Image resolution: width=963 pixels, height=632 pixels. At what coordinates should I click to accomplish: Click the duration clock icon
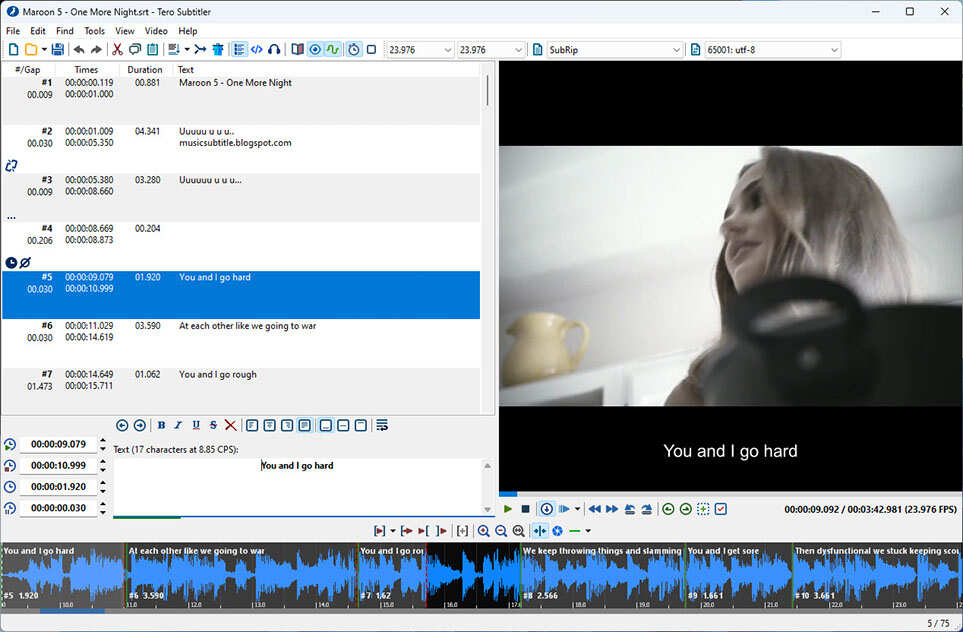pyautogui.click(x=10, y=487)
